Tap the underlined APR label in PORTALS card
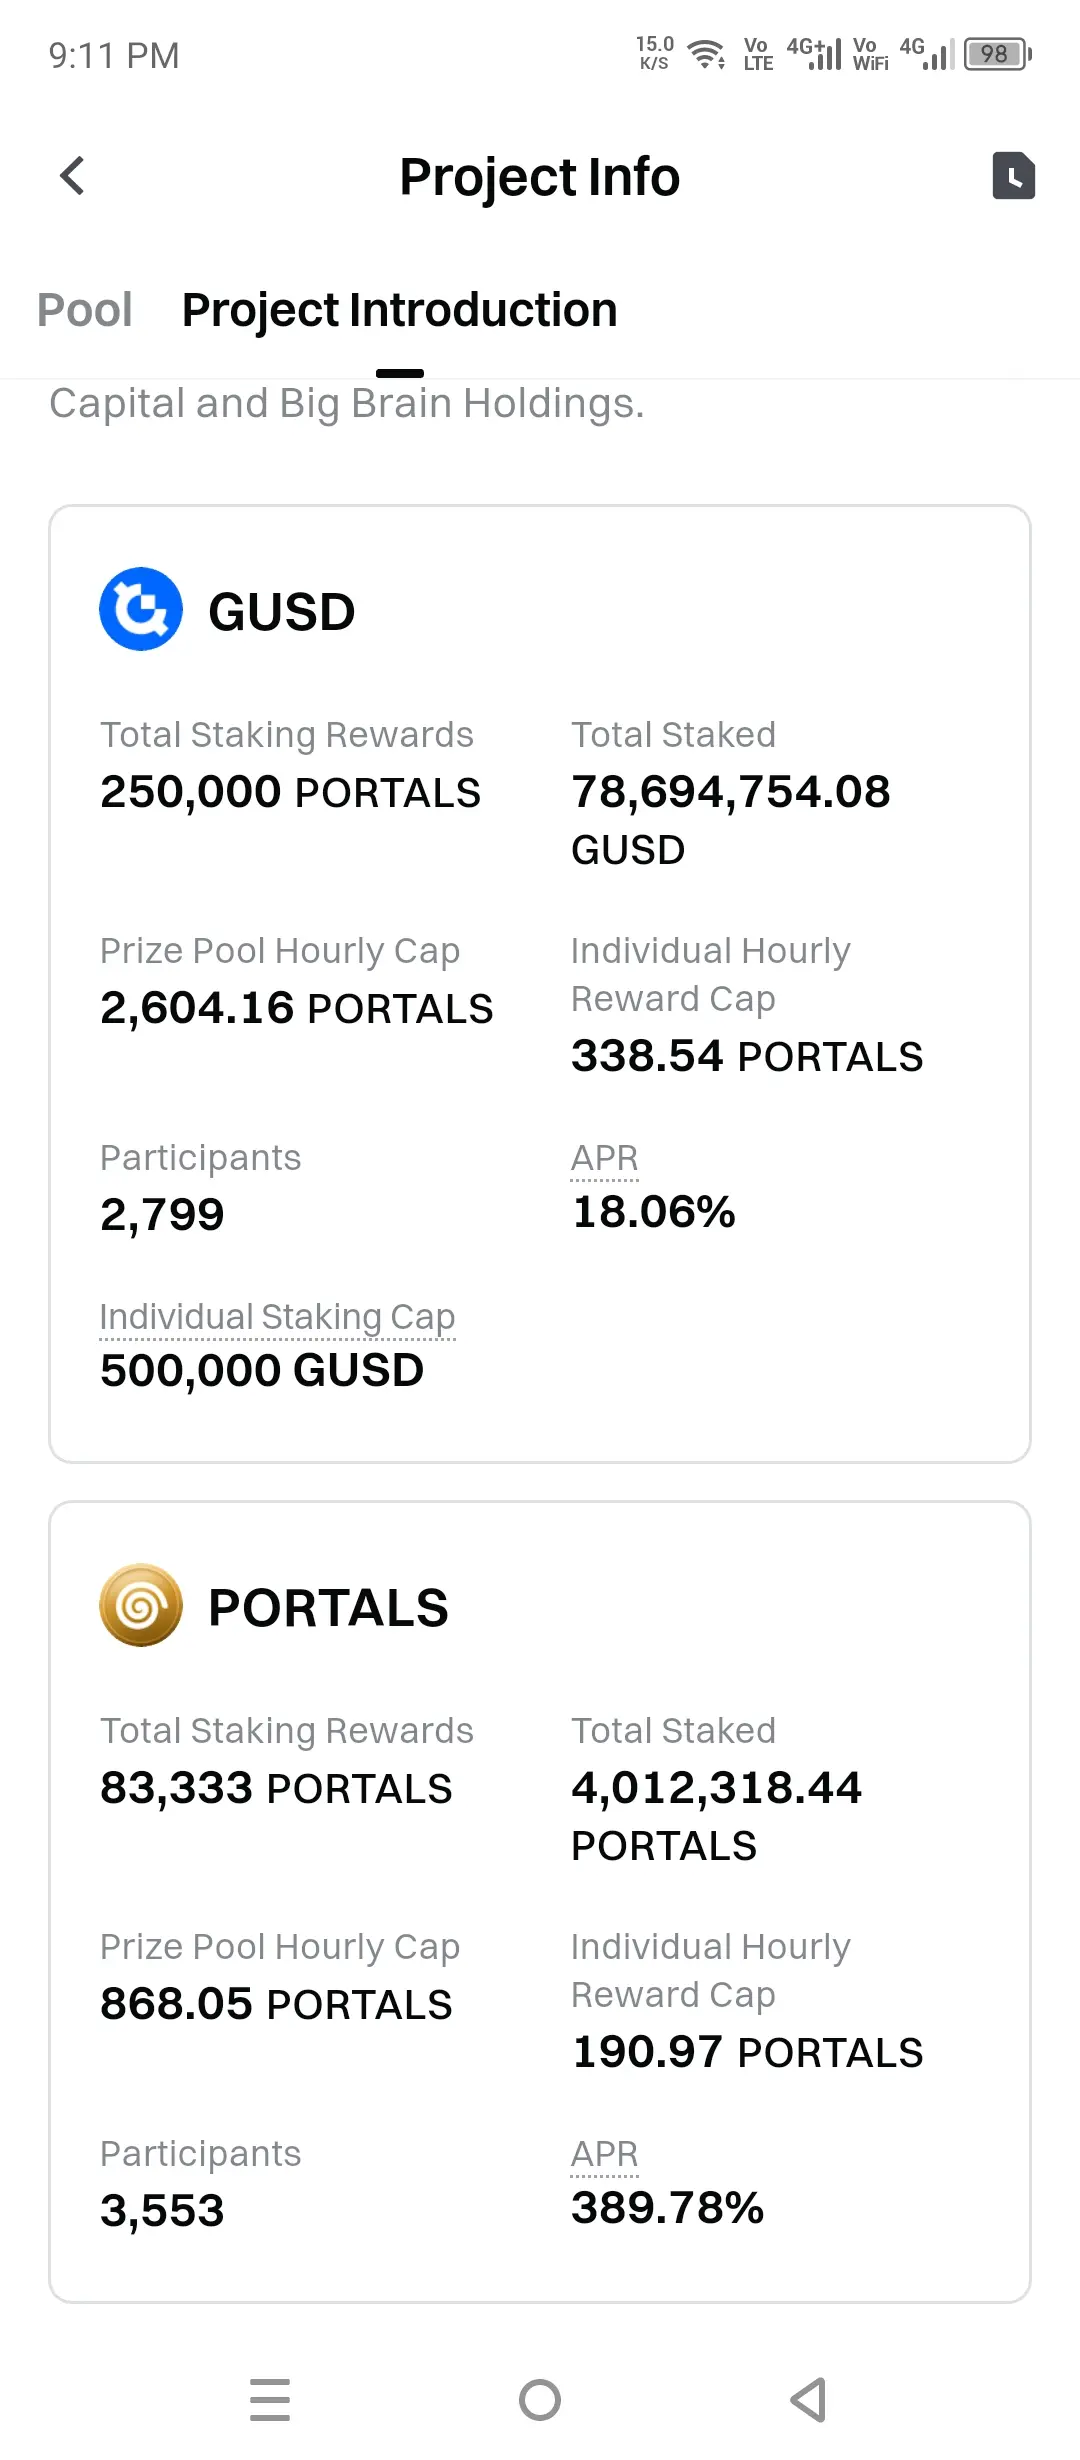 pos(604,2154)
